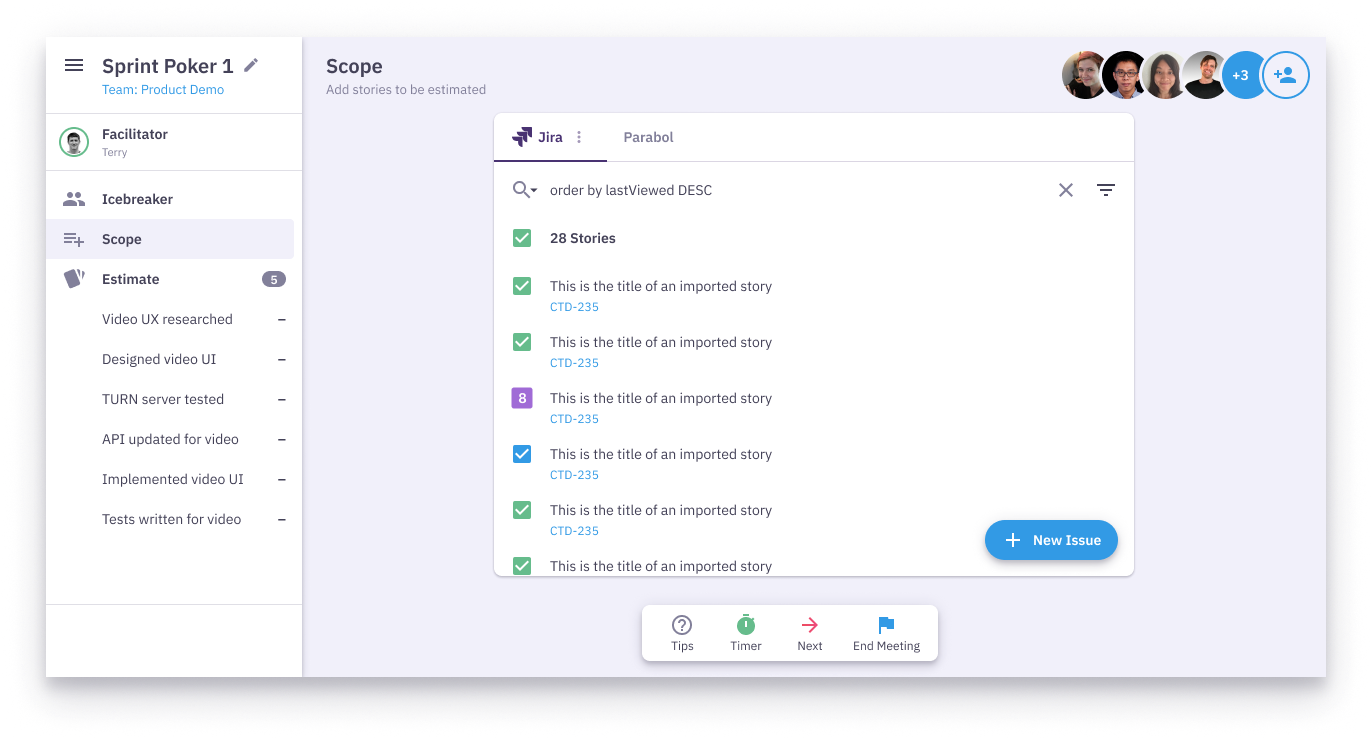Click the Estimate count badge 5

[x=274, y=279]
